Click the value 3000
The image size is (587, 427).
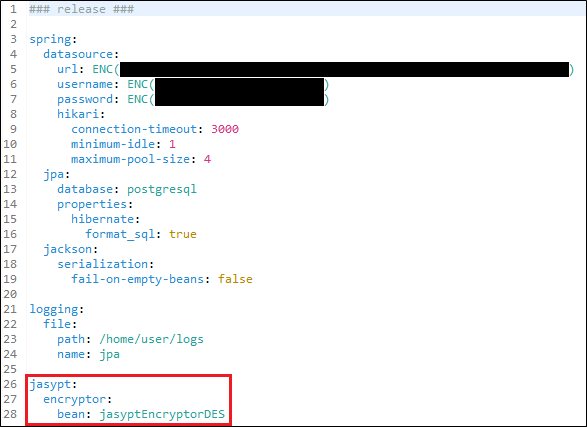coord(225,129)
